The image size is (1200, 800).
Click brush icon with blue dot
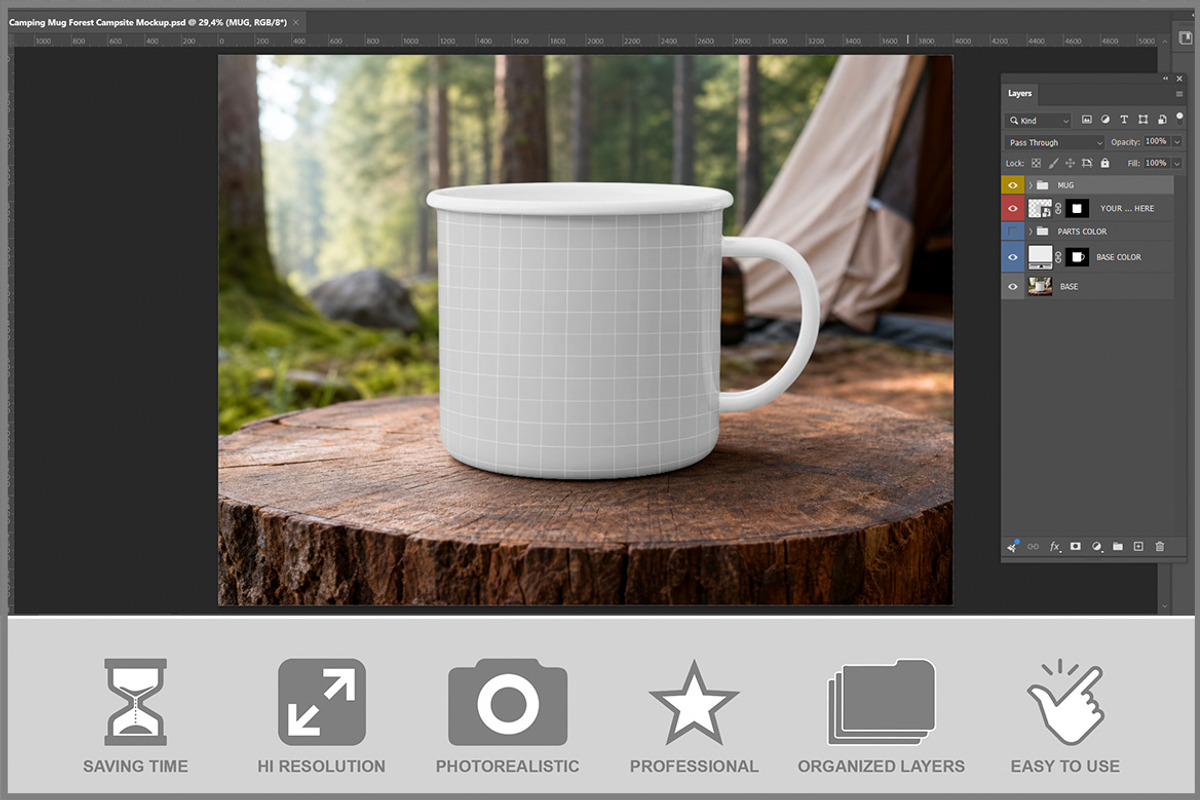click(1013, 546)
